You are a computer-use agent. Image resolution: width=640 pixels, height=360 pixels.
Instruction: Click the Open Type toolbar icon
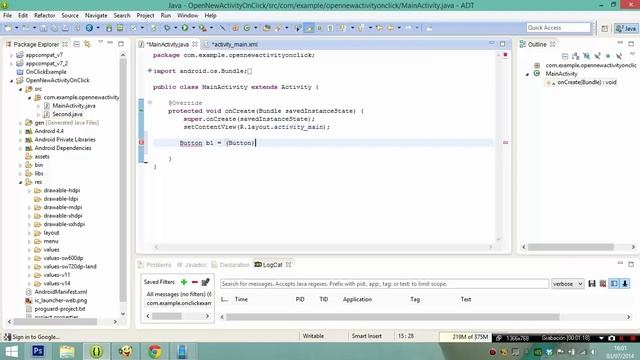(267, 28)
